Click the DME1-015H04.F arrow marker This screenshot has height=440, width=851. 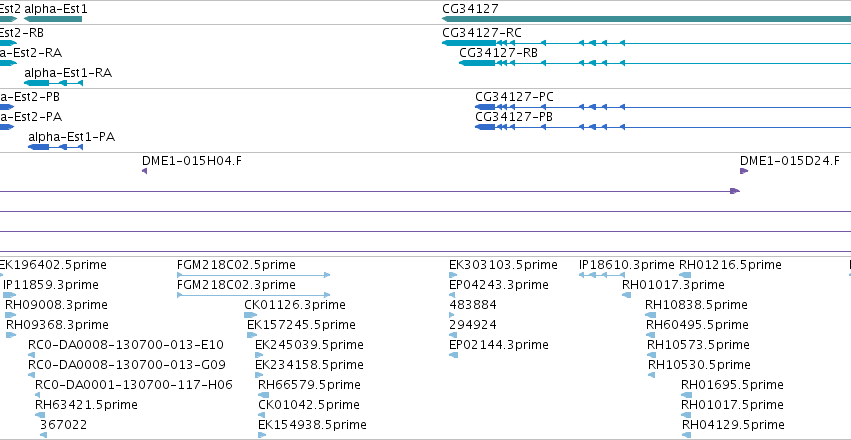point(144,171)
